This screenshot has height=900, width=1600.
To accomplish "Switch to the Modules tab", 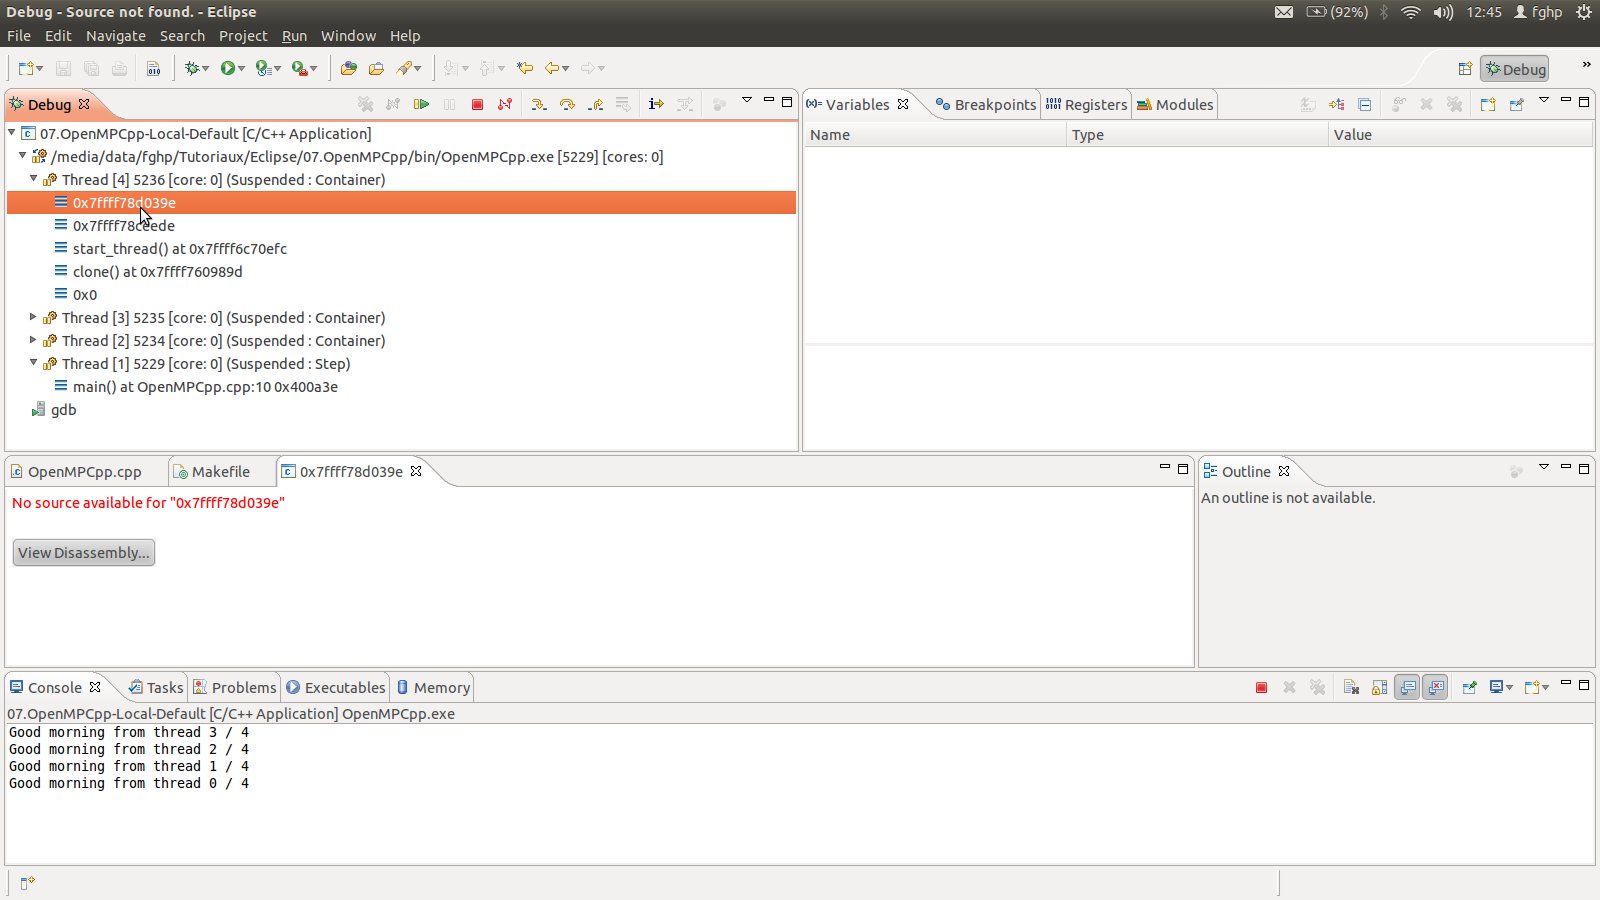I will pyautogui.click(x=1175, y=104).
